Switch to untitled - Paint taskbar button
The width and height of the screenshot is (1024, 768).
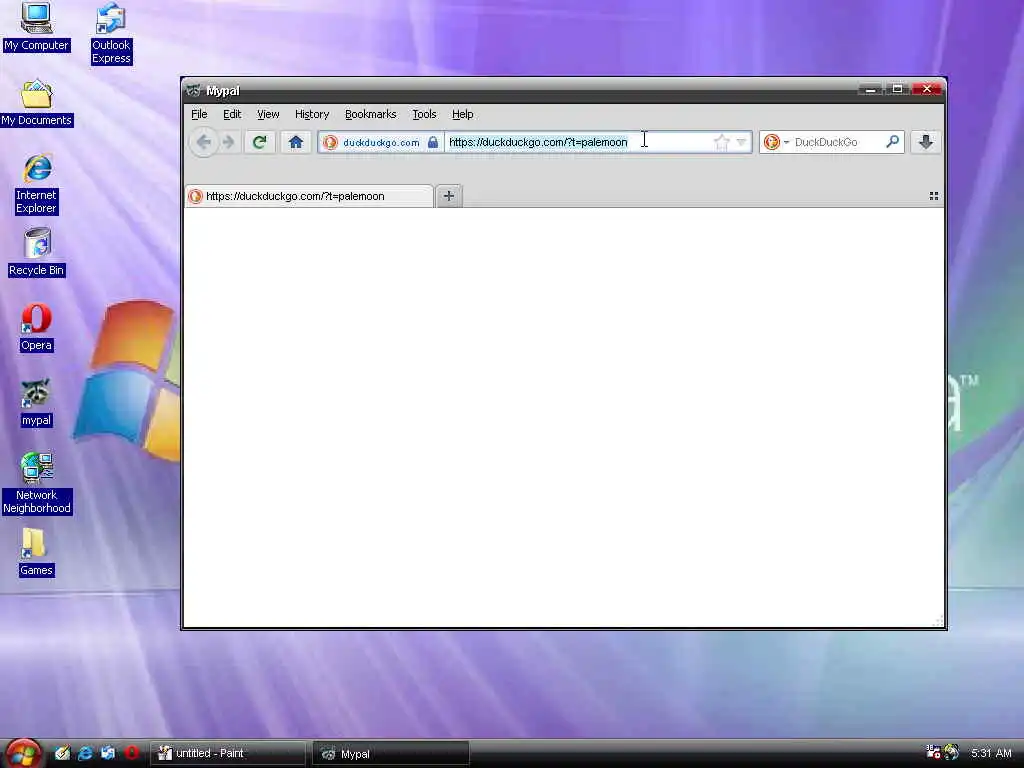pyautogui.click(x=228, y=754)
